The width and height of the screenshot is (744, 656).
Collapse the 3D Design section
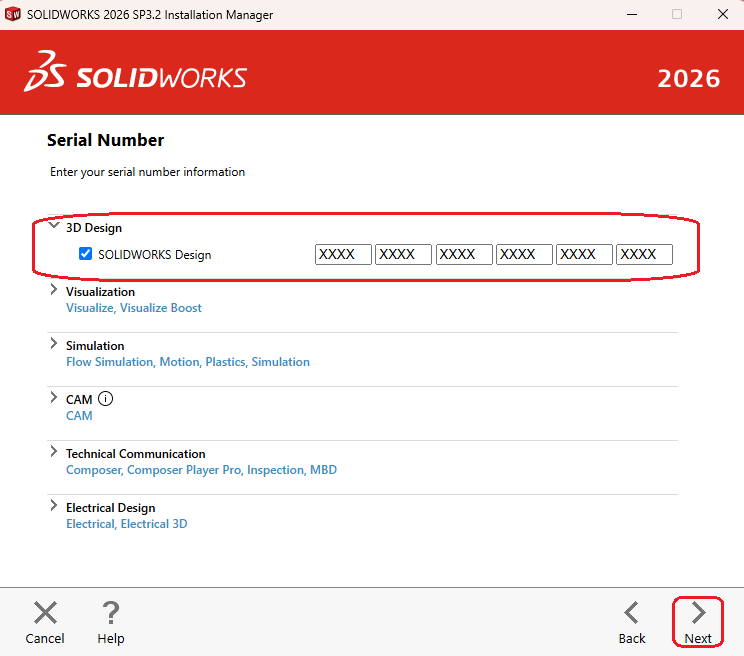(x=54, y=225)
